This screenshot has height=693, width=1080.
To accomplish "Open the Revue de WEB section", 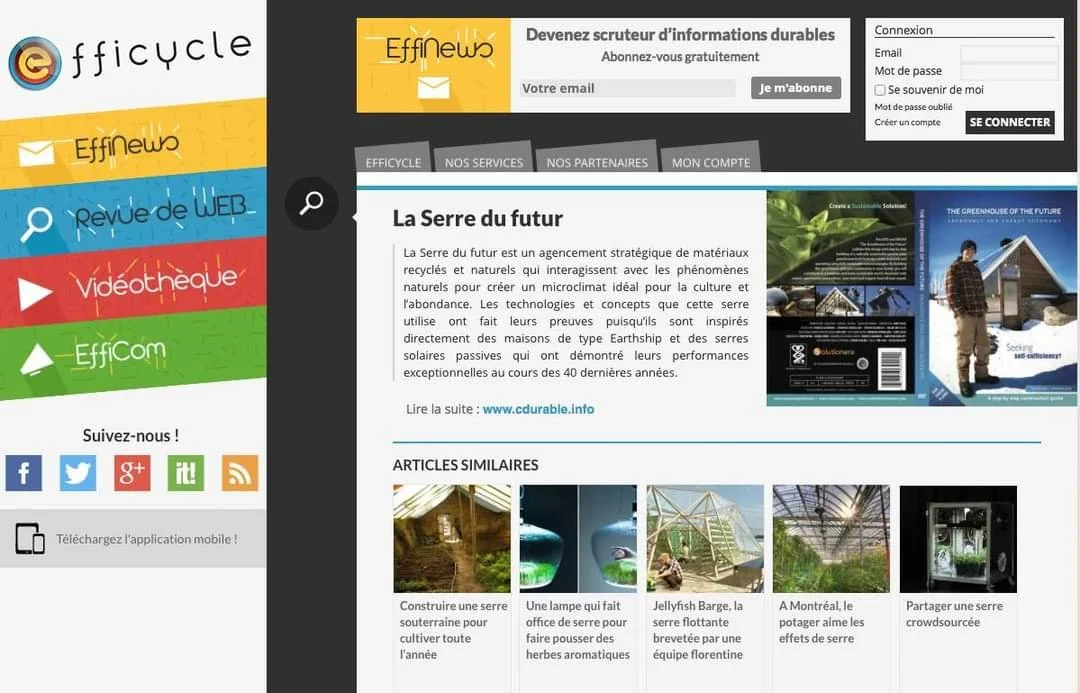I will pos(133,214).
